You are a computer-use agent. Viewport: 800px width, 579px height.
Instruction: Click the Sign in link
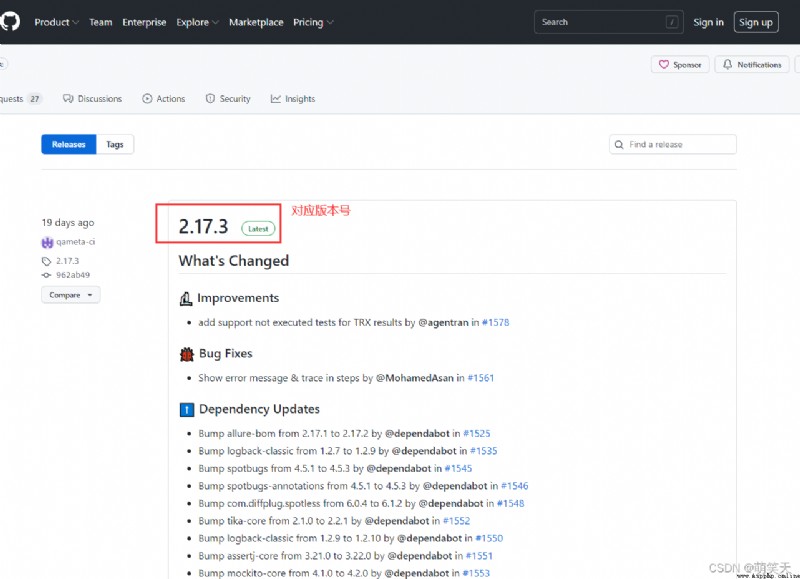(x=708, y=22)
